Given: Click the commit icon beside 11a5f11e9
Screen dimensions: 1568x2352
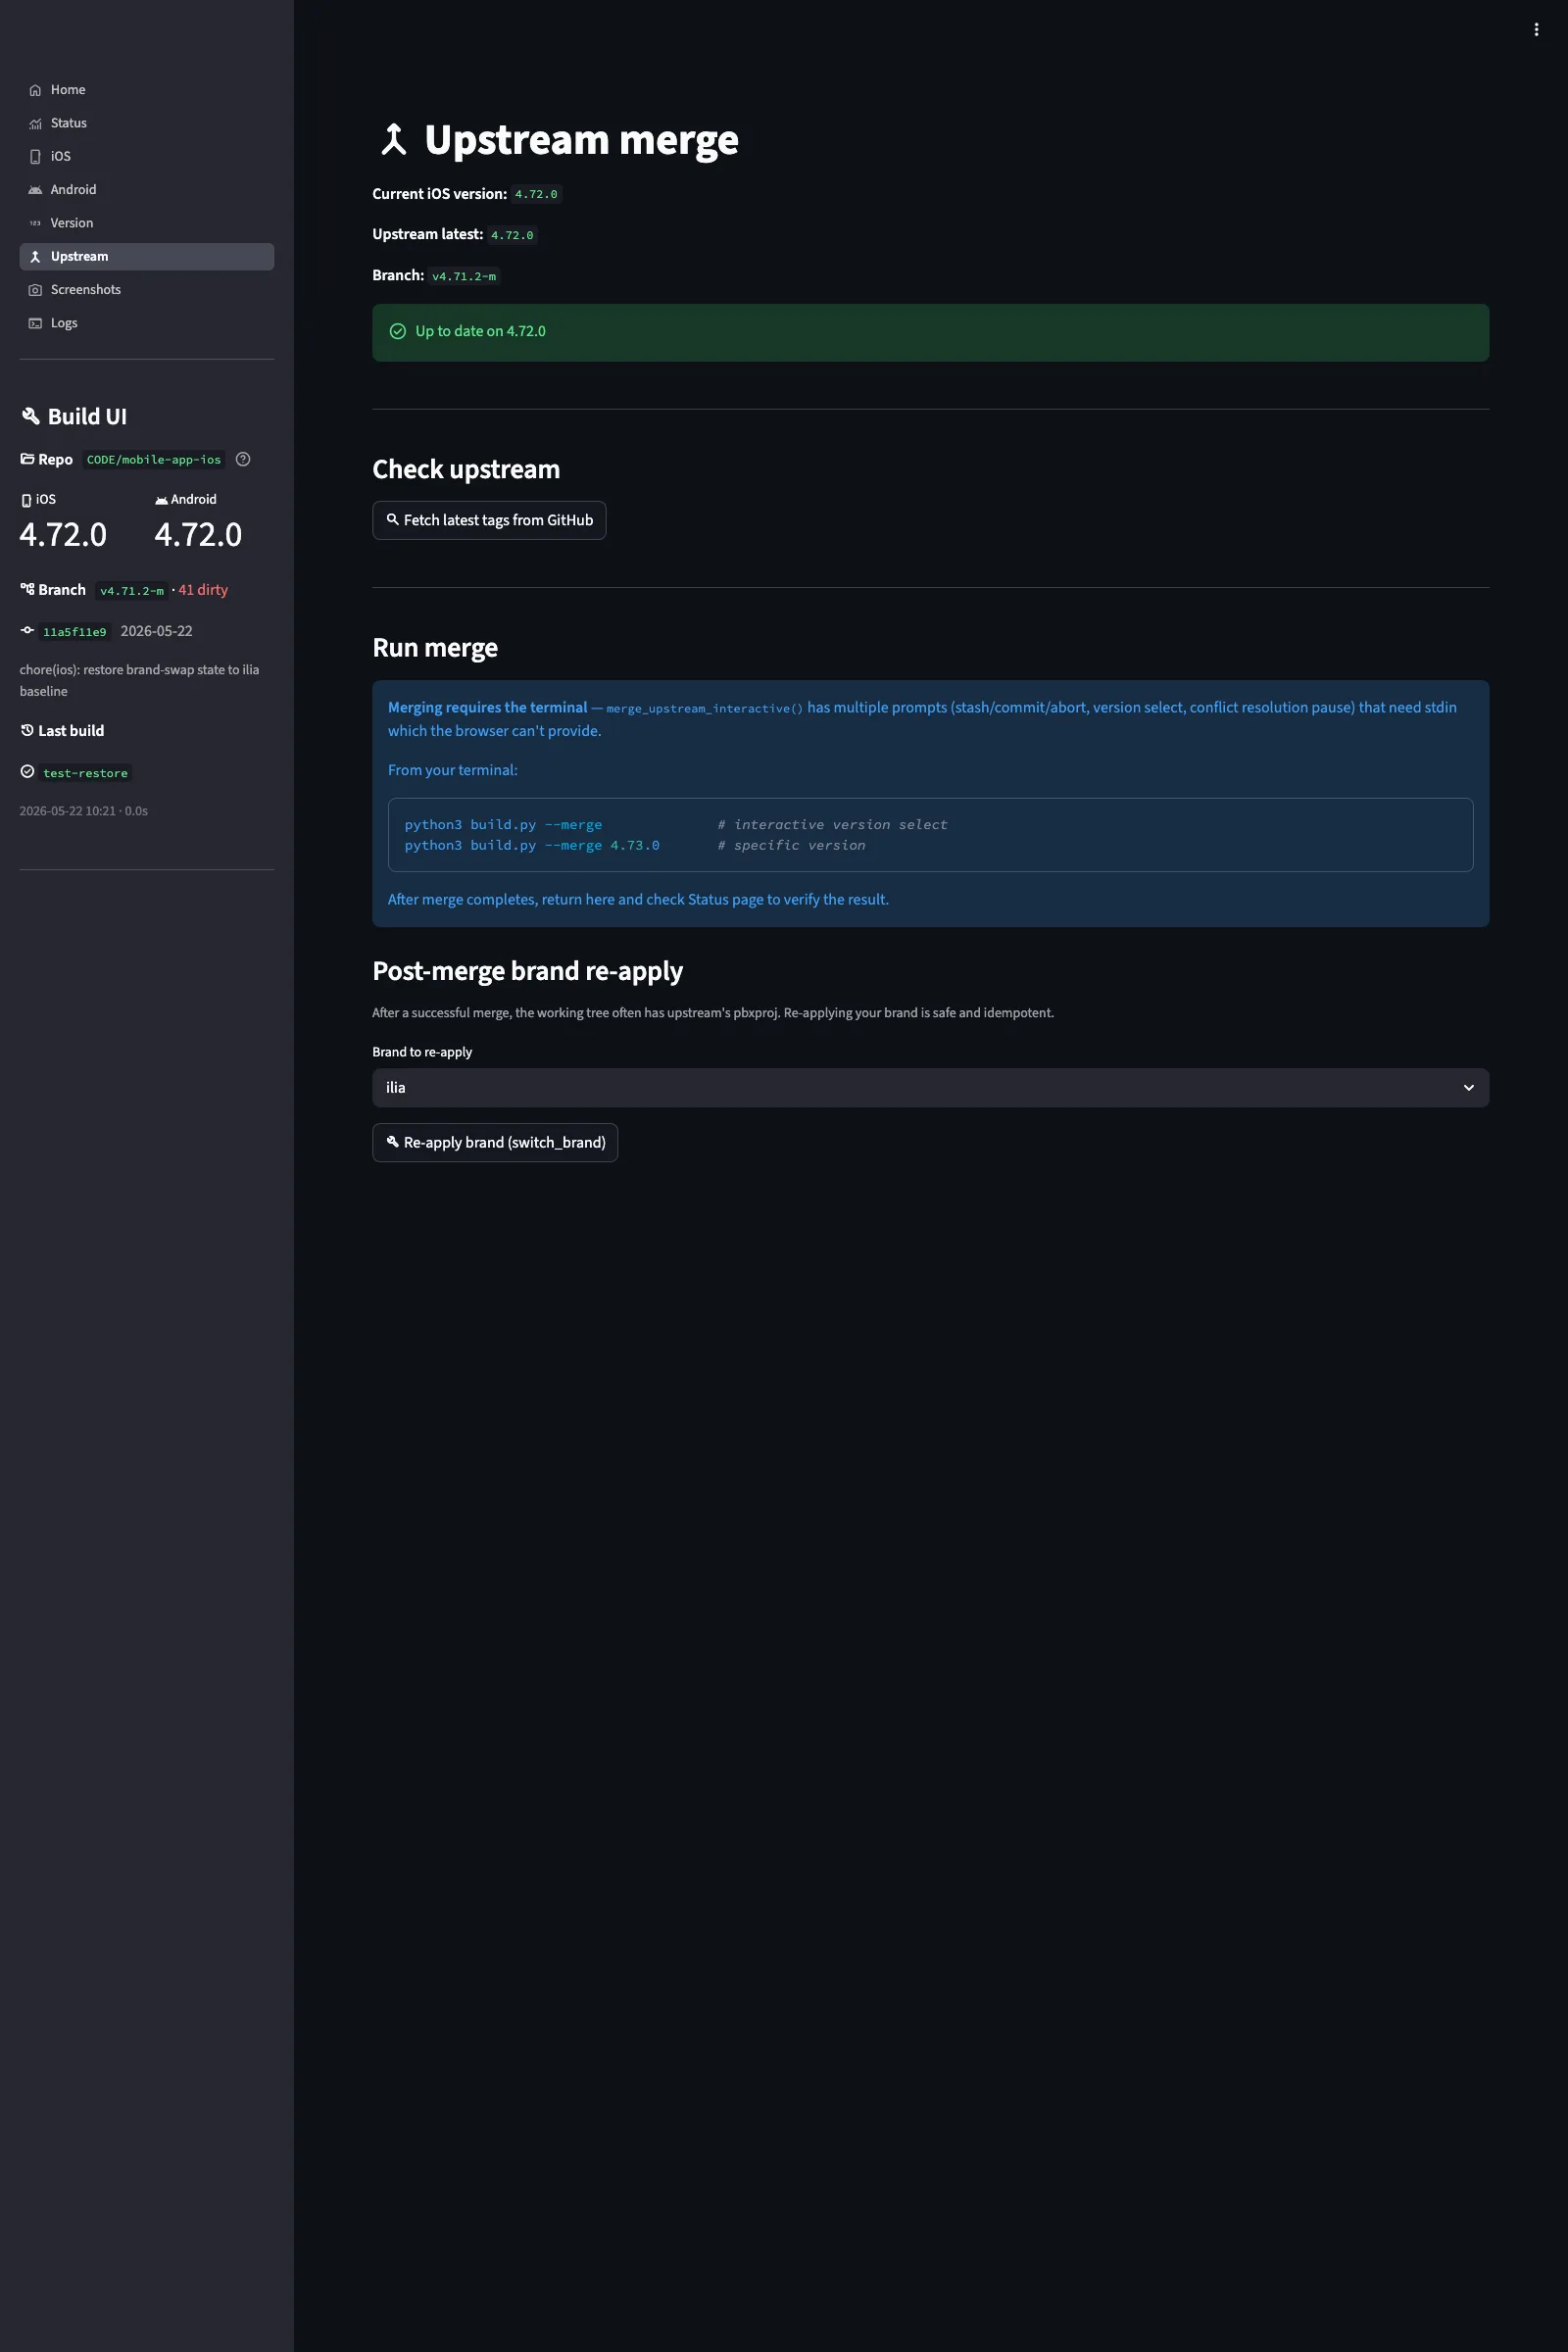Looking at the screenshot, I should pyautogui.click(x=27, y=630).
